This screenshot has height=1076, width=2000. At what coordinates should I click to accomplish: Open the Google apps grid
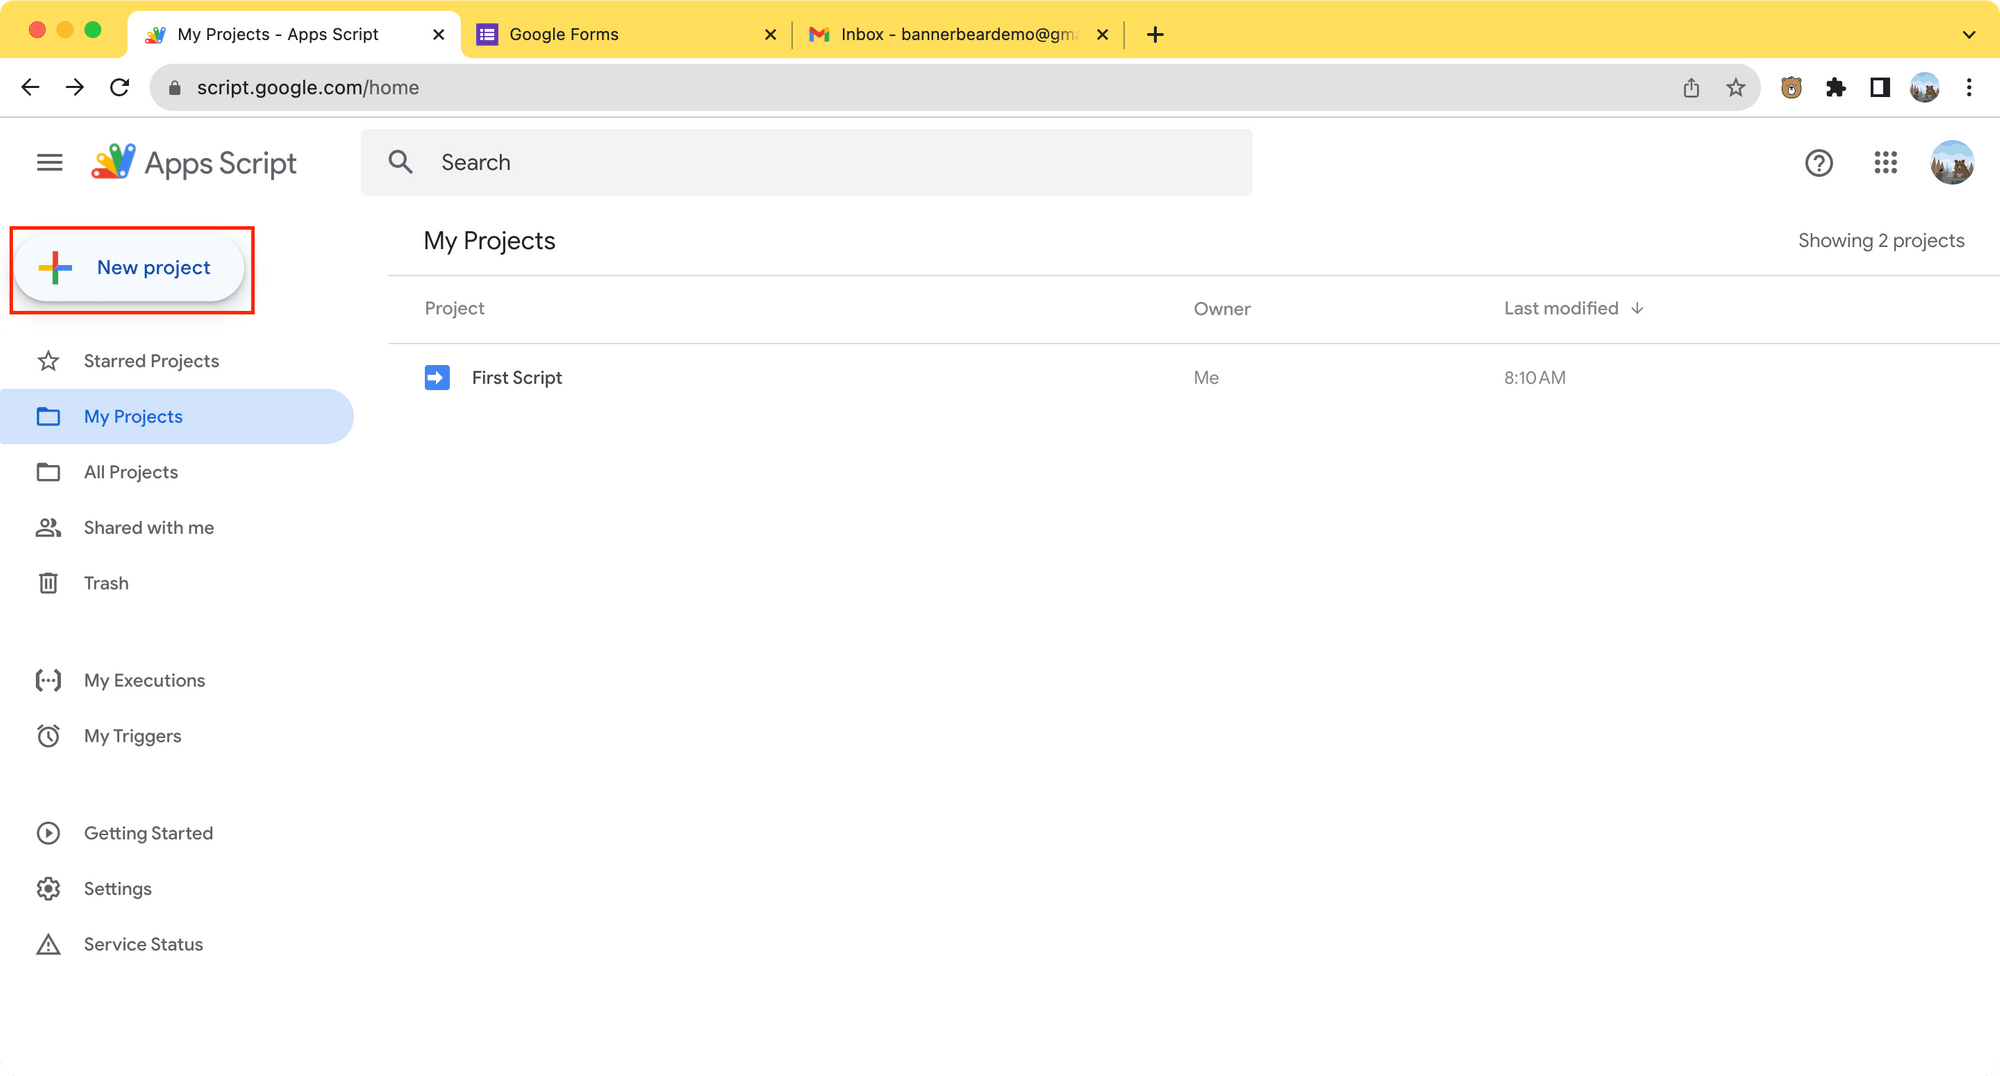tap(1886, 162)
